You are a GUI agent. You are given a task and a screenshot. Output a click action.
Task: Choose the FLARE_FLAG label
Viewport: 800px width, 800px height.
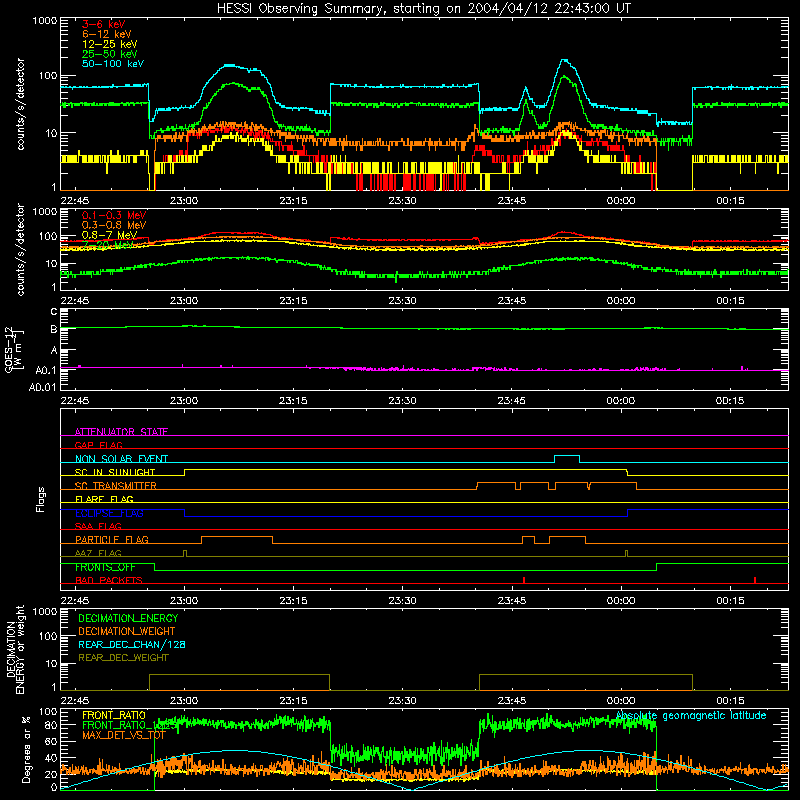click(x=104, y=499)
